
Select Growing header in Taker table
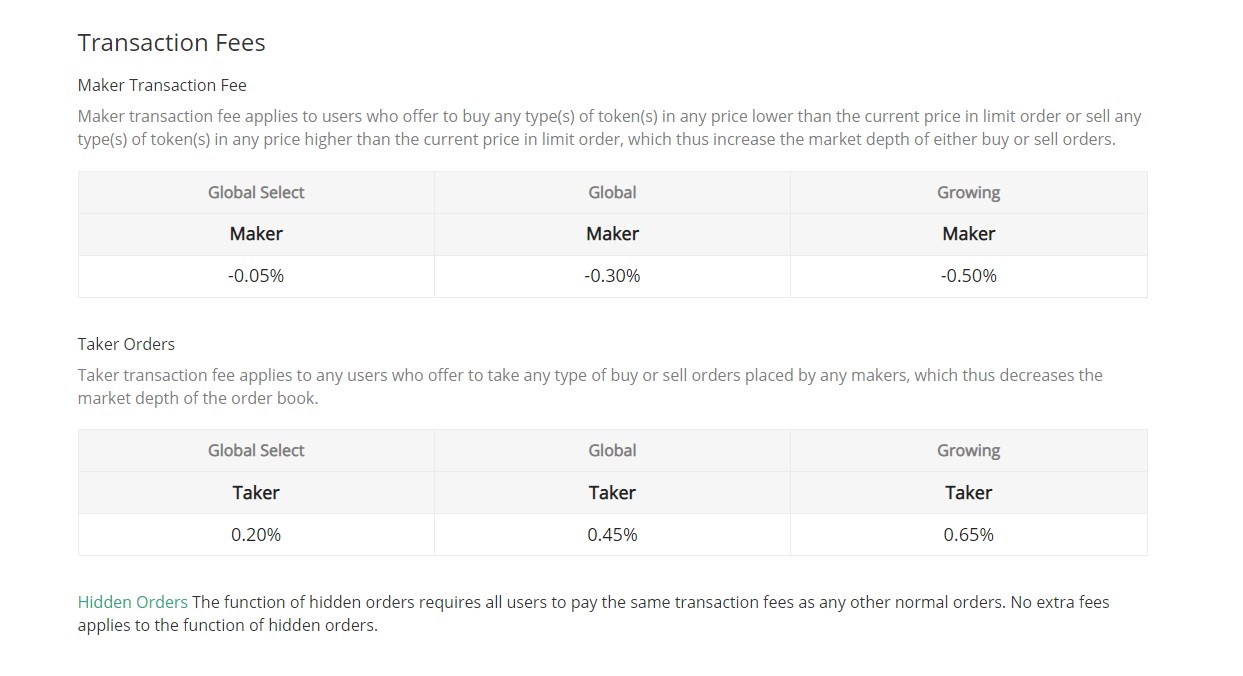click(968, 451)
